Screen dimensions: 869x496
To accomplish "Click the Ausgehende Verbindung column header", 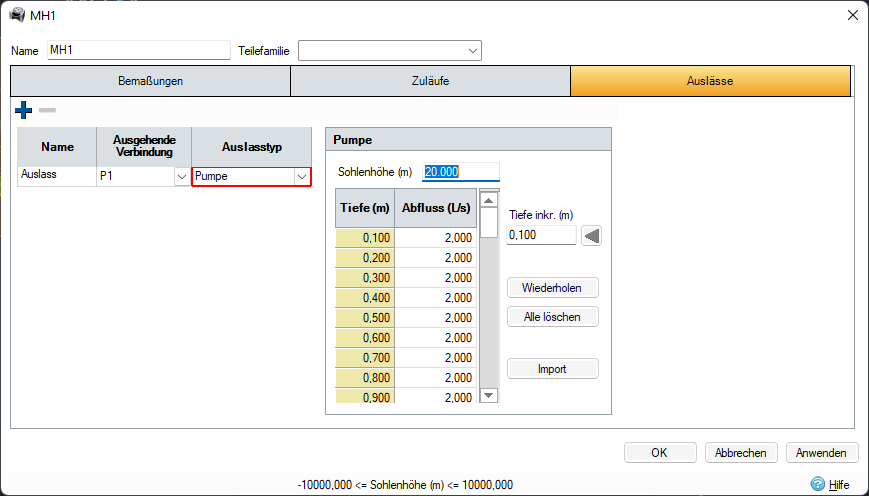I will (x=144, y=147).
